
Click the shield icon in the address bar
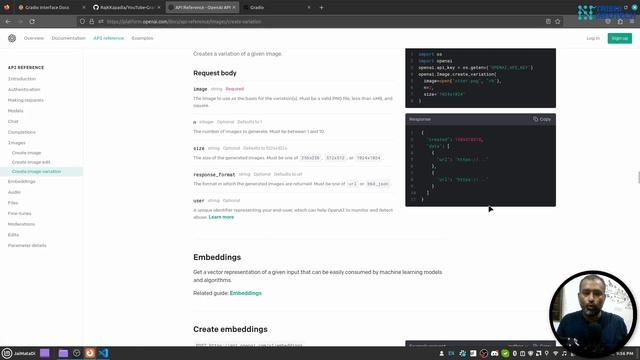(x=82, y=21)
